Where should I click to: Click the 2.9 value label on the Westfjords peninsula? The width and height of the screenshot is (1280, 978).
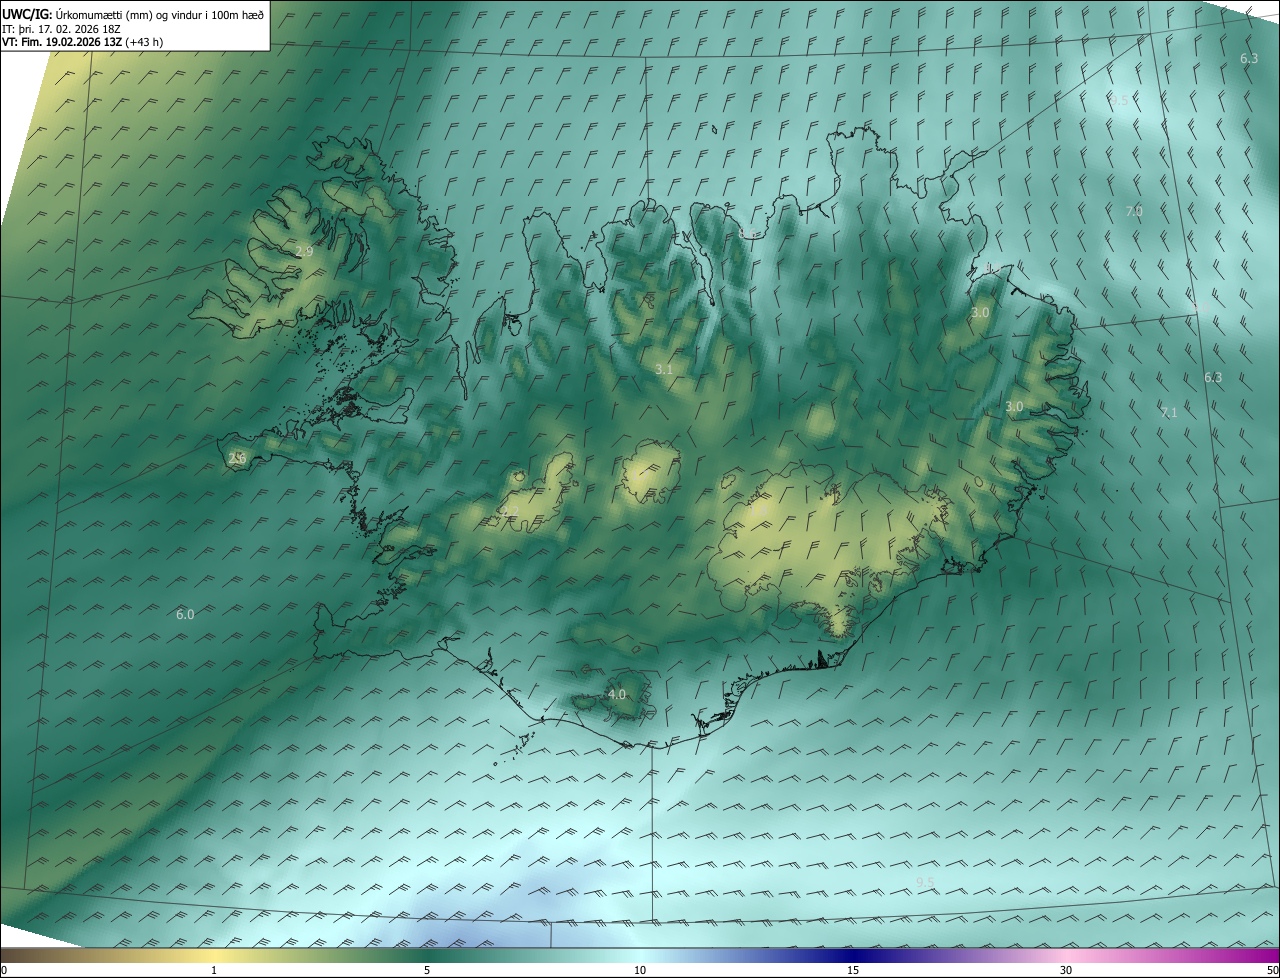pyautogui.click(x=304, y=251)
